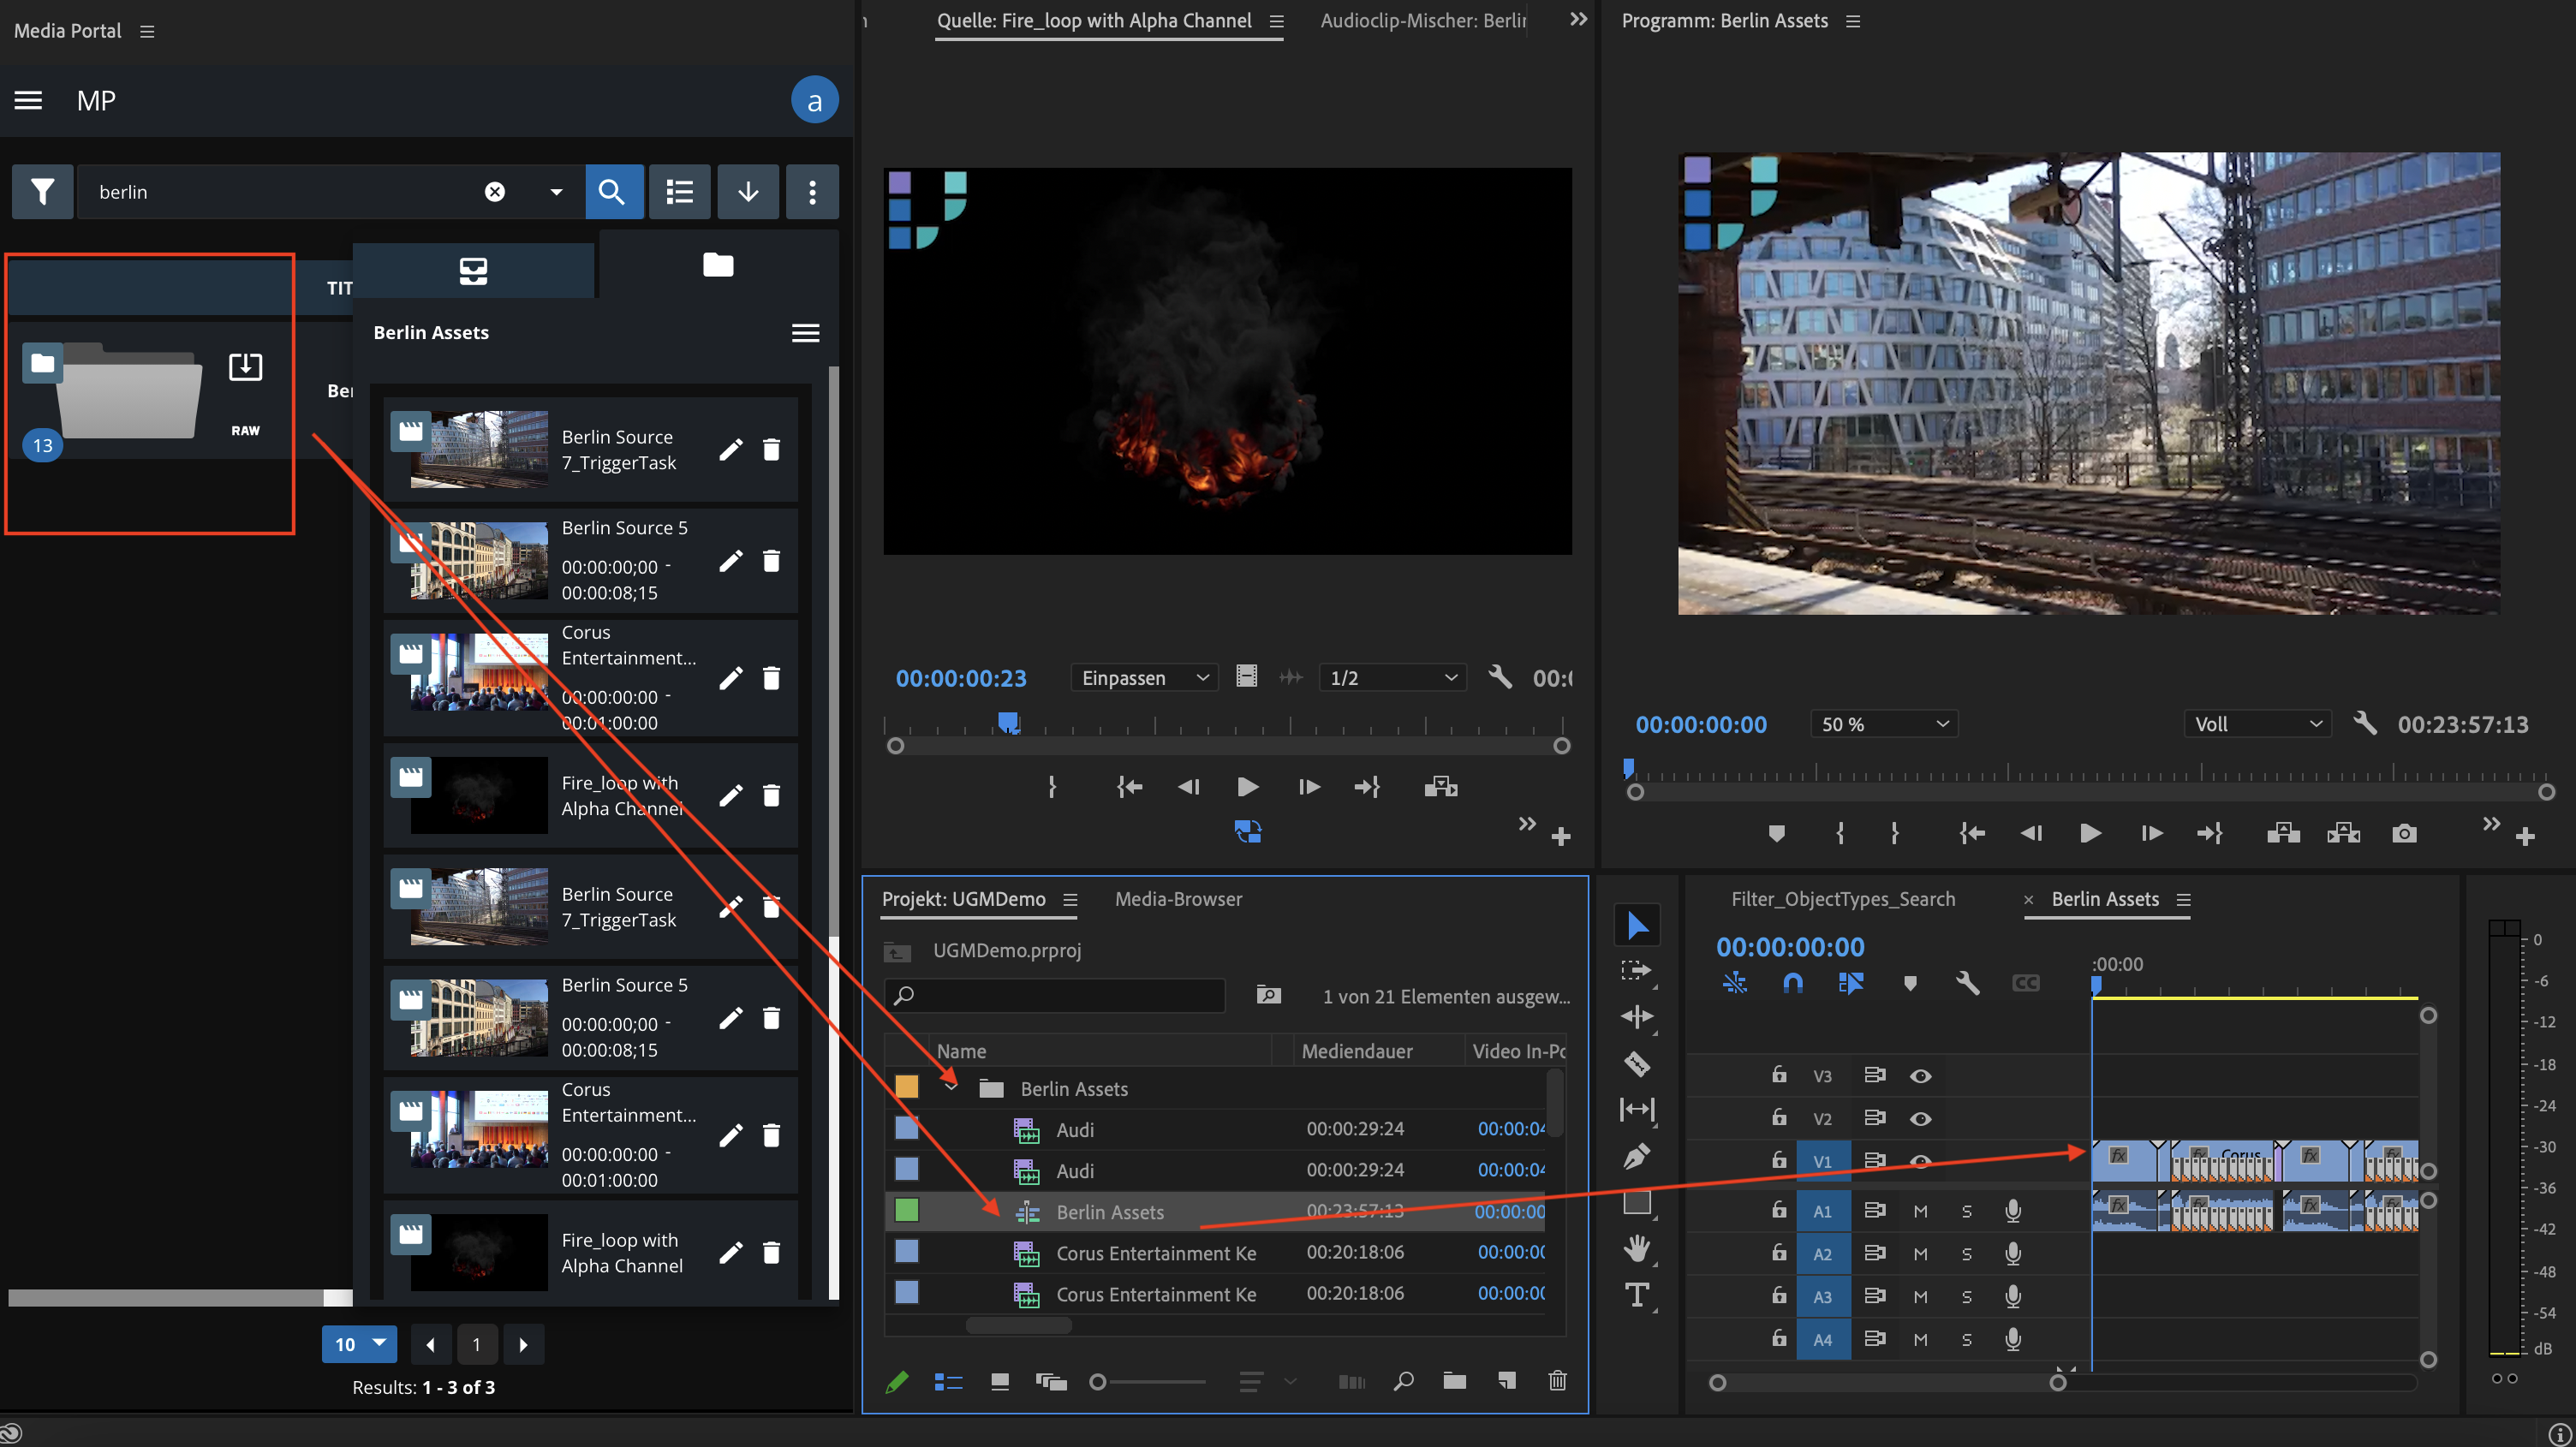This screenshot has height=1447, width=2576.
Task: Click the blue search button
Action: (612, 191)
